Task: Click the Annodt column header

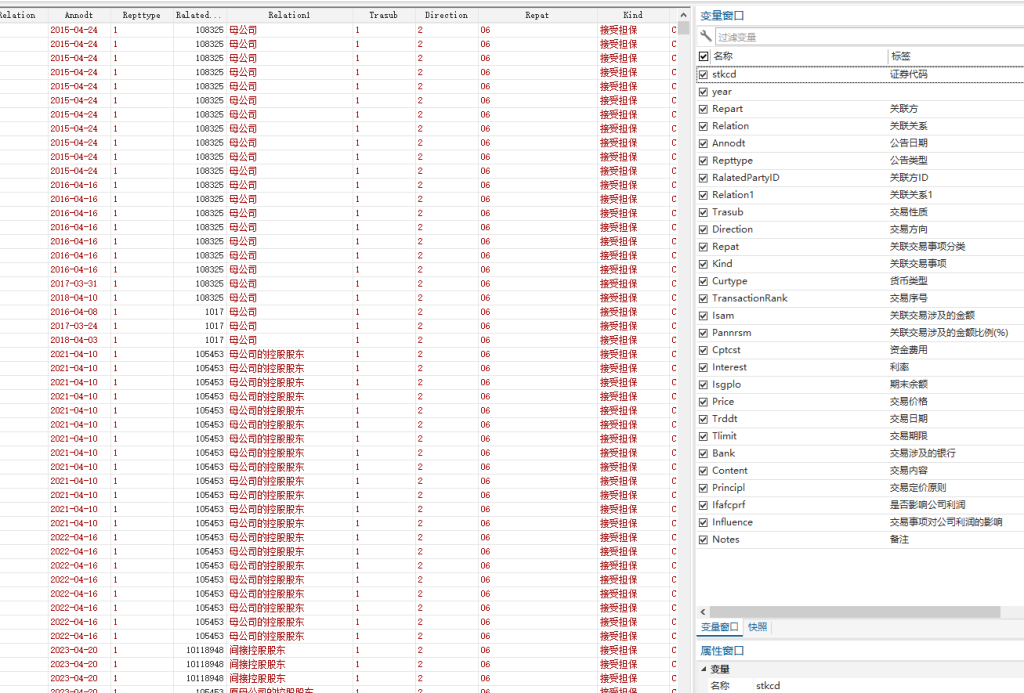Action: click(x=78, y=15)
